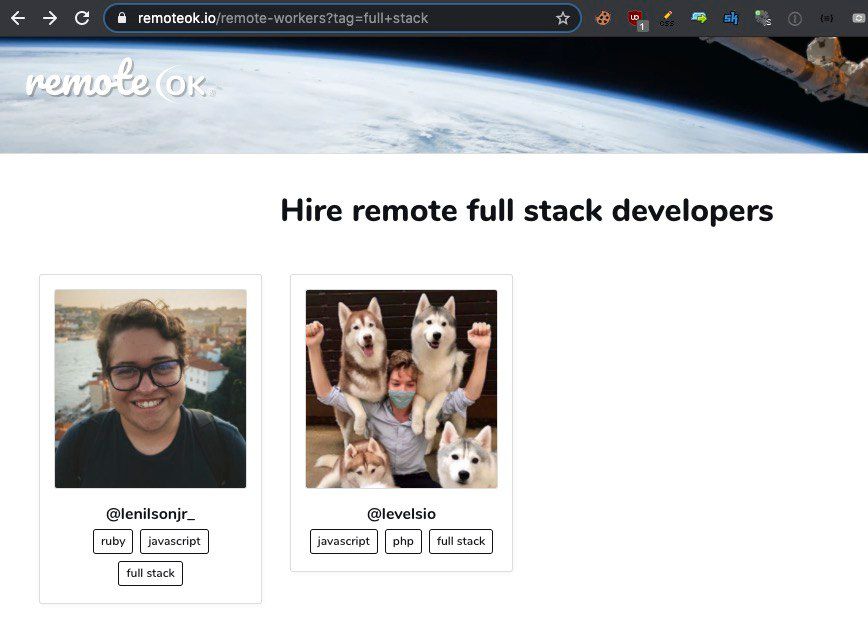This screenshot has height=628, width=868.
Task: Go forward with the browser arrow
Action: coord(50,18)
